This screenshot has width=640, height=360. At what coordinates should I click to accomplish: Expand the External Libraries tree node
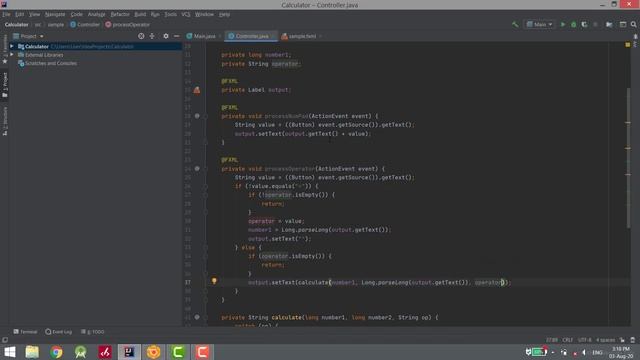(12, 55)
